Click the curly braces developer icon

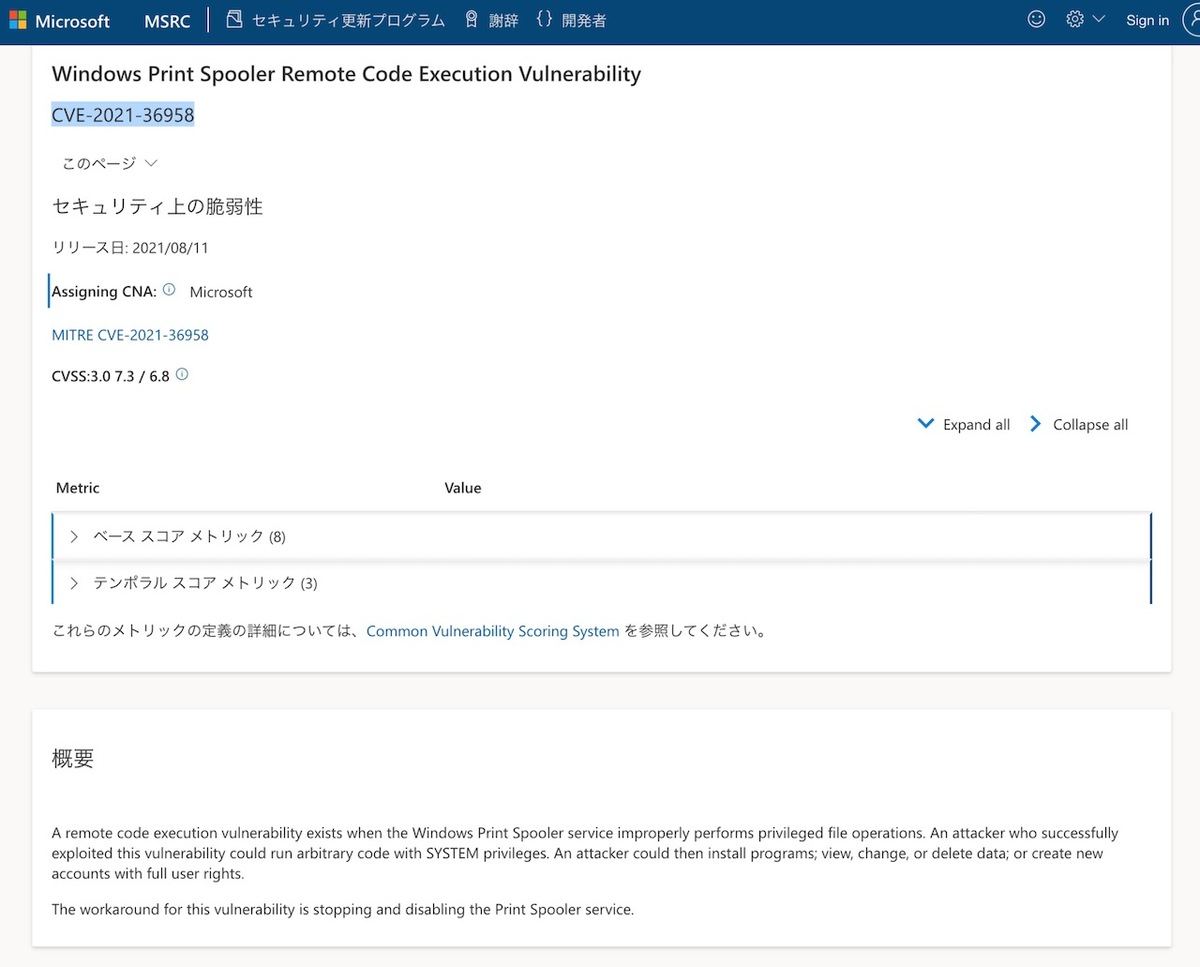(x=544, y=19)
